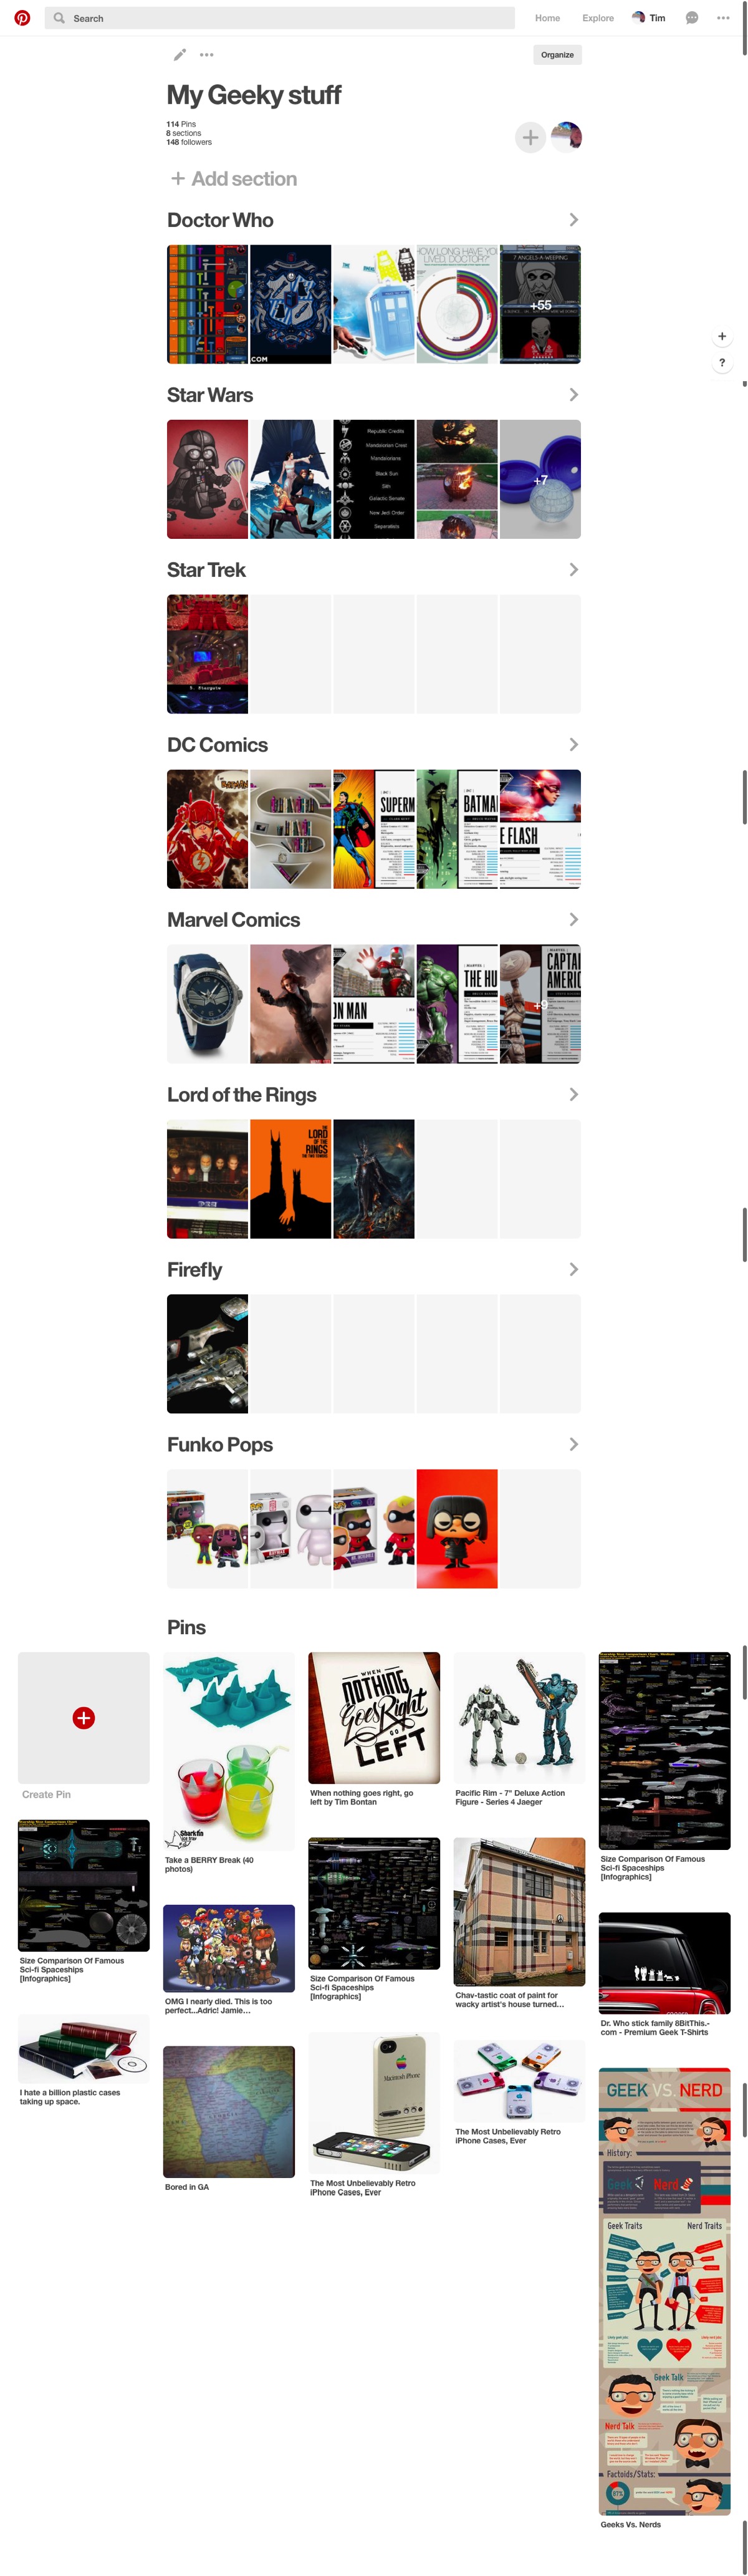The image size is (748, 2576).
Task: Expand the Star Wars section chevron
Action: point(573,395)
